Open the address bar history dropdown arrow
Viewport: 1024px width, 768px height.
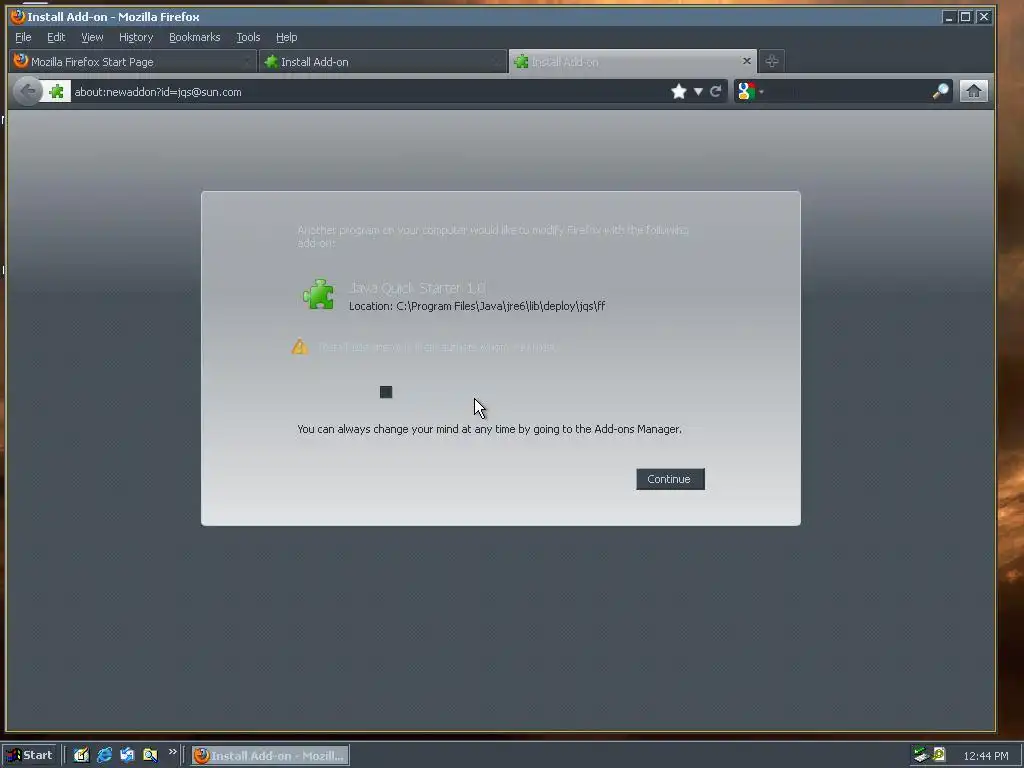click(698, 91)
